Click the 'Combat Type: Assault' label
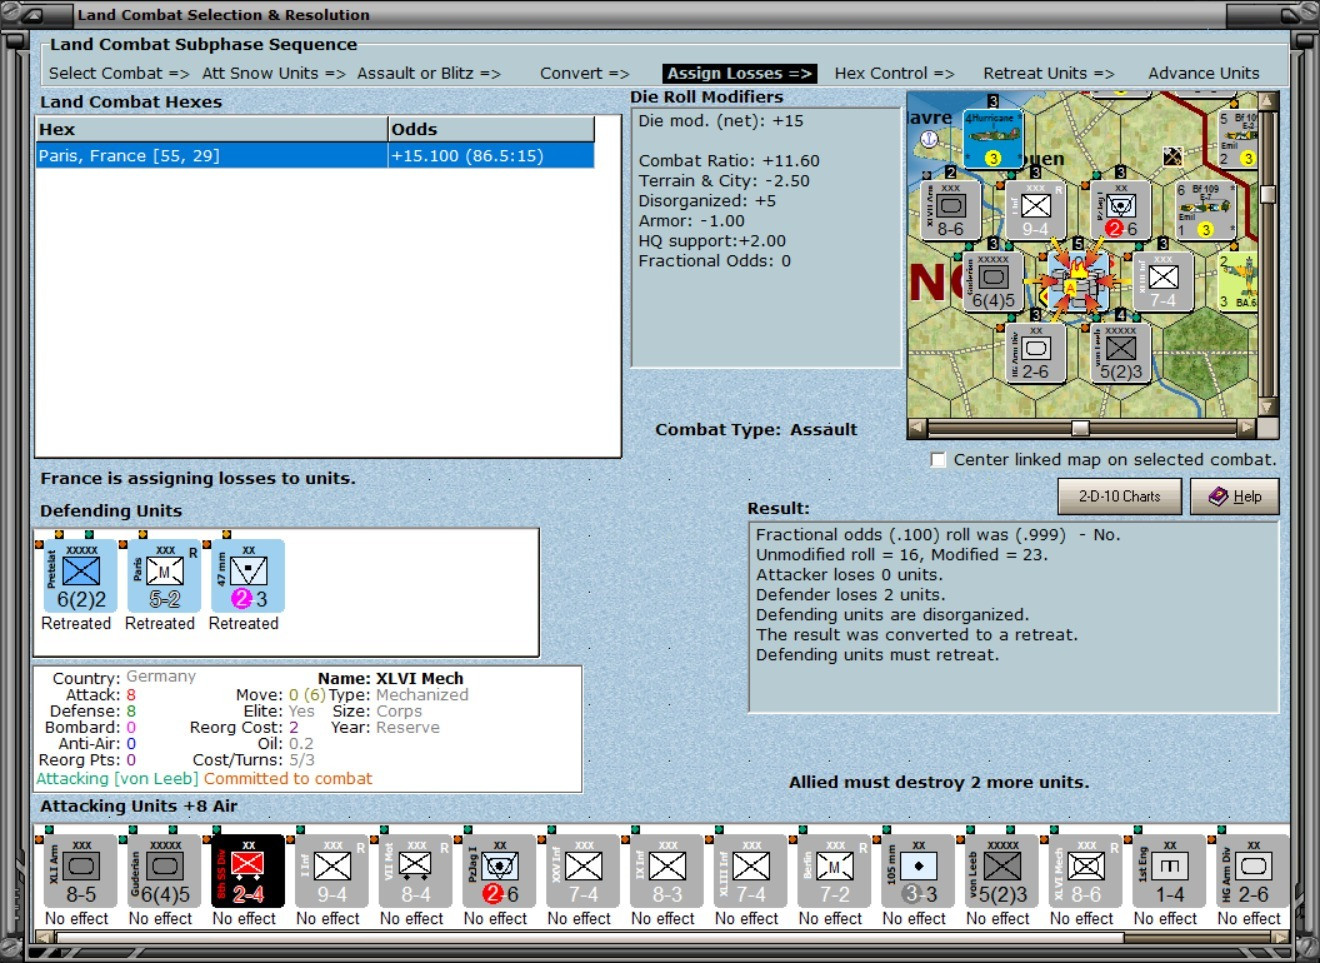The image size is (1320, 963). pos(756,429)
